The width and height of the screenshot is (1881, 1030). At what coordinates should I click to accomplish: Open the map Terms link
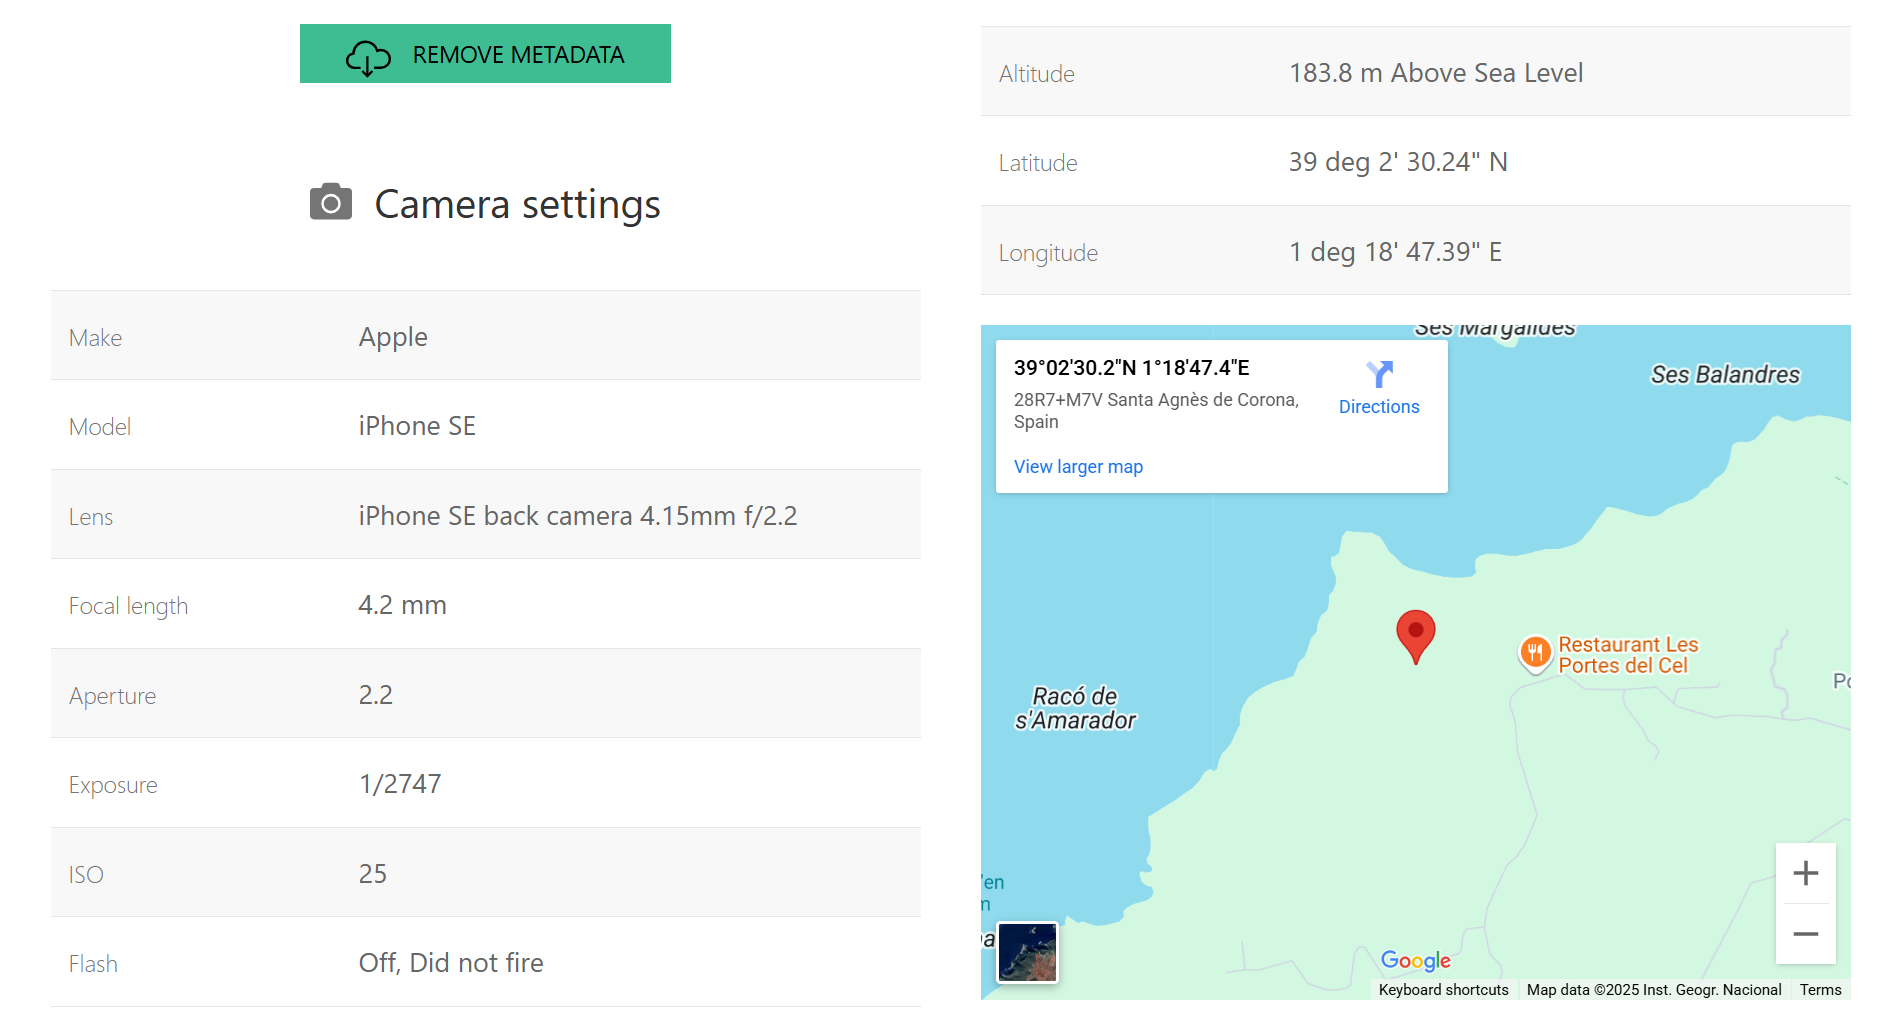(1820, 990)
